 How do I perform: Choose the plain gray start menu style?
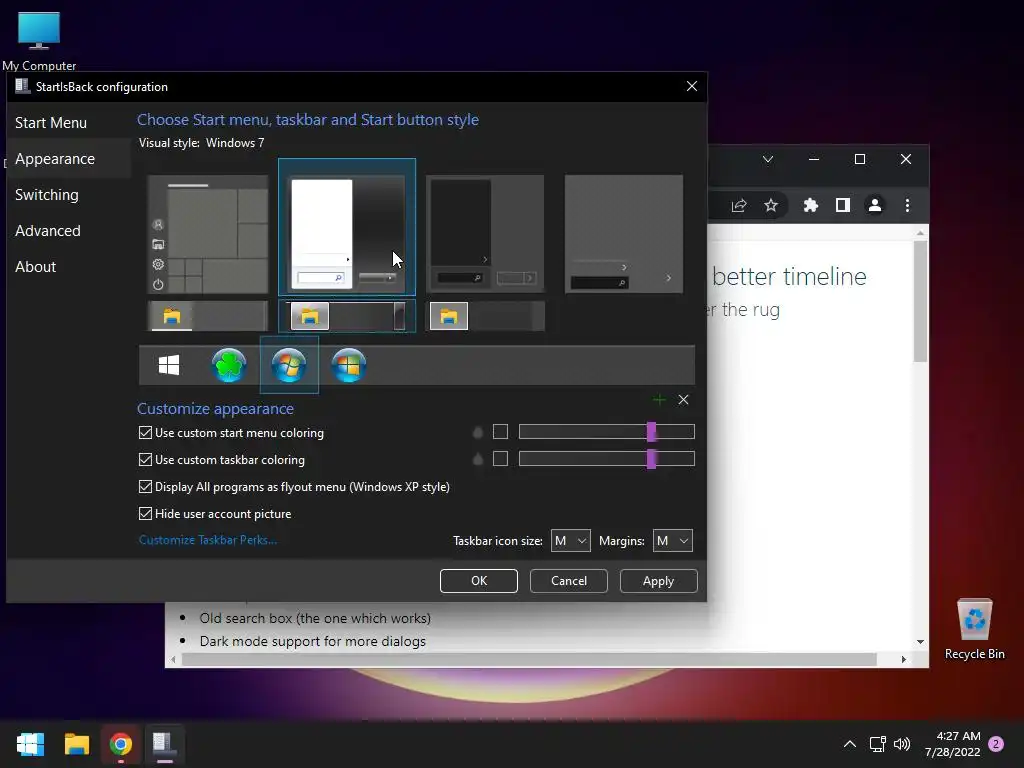coord(624,234)
